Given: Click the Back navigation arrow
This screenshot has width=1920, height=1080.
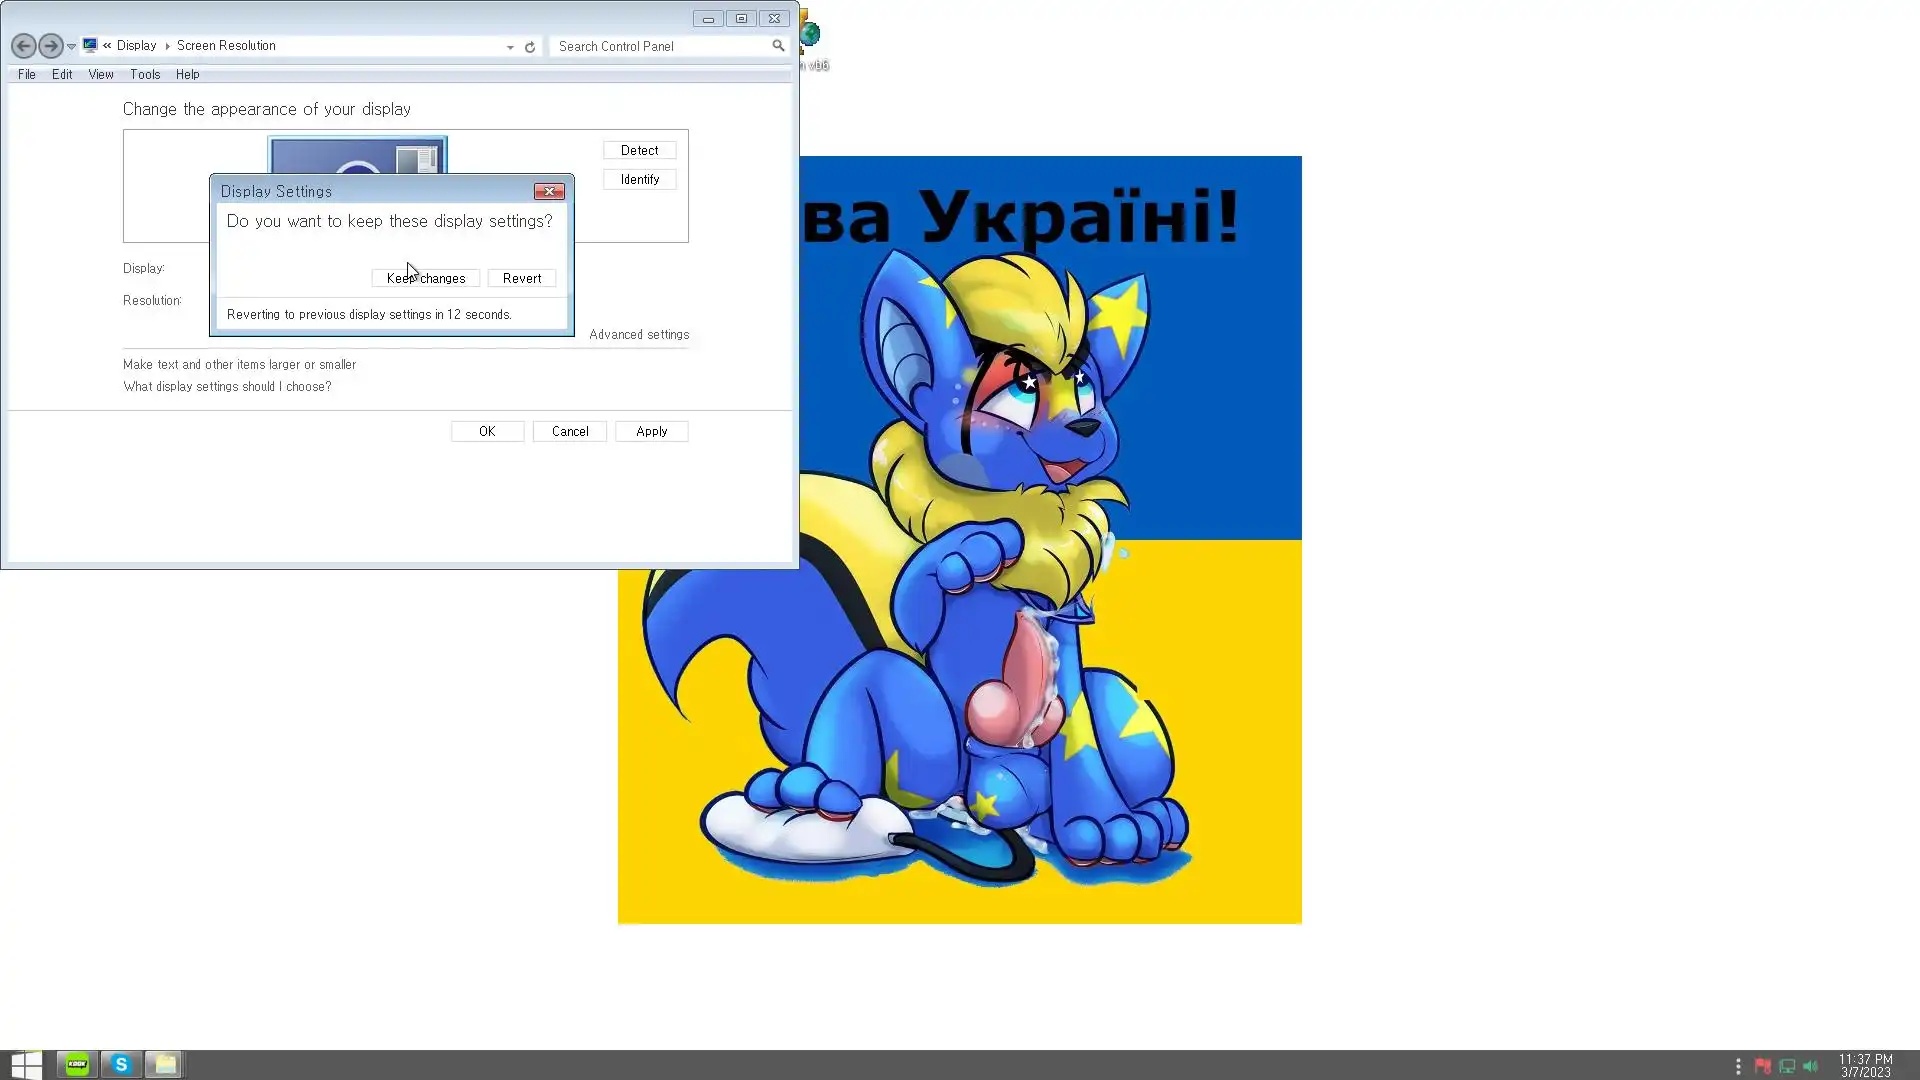Looking at the screenshot, I should coord(23,46).
